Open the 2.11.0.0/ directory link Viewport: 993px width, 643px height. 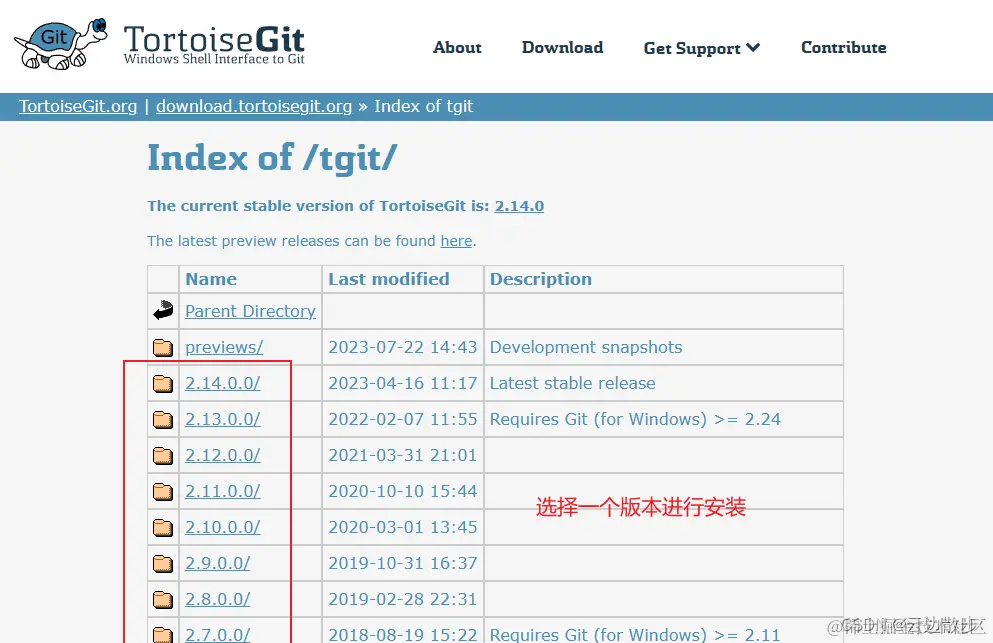click(x=223, y=492)
